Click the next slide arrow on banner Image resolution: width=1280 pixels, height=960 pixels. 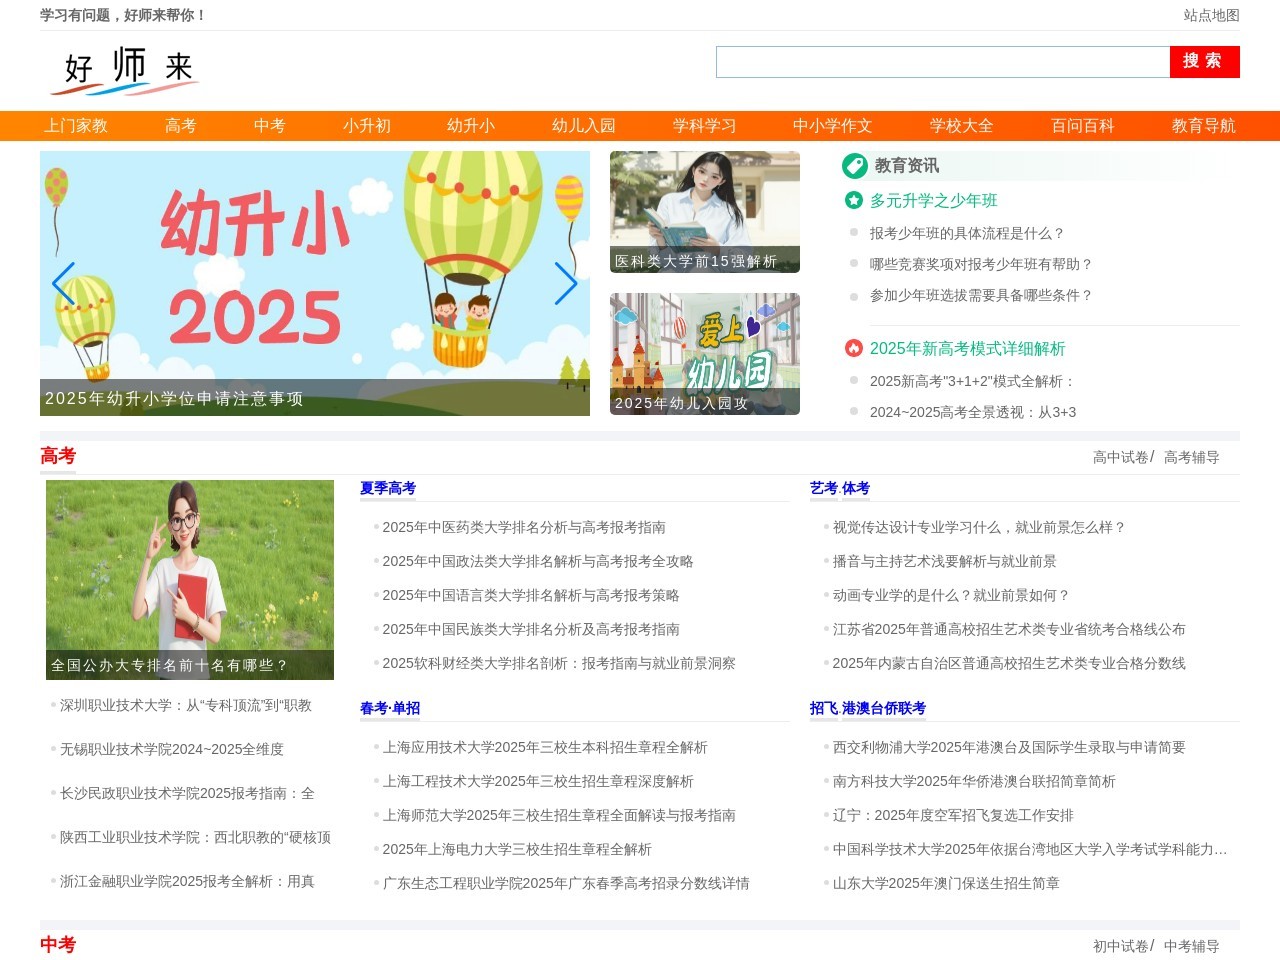(x=566, y=284)
